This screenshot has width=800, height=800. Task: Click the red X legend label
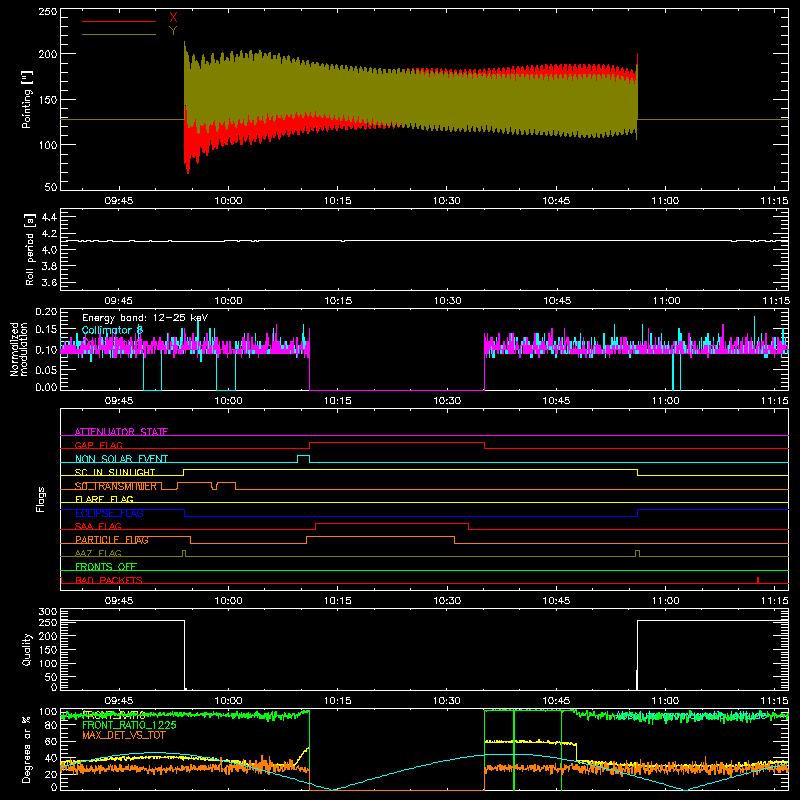tap(173, 18)
